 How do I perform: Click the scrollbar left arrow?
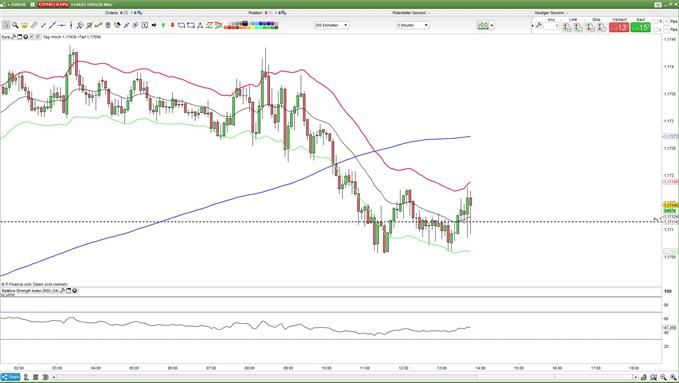point(54,377)
